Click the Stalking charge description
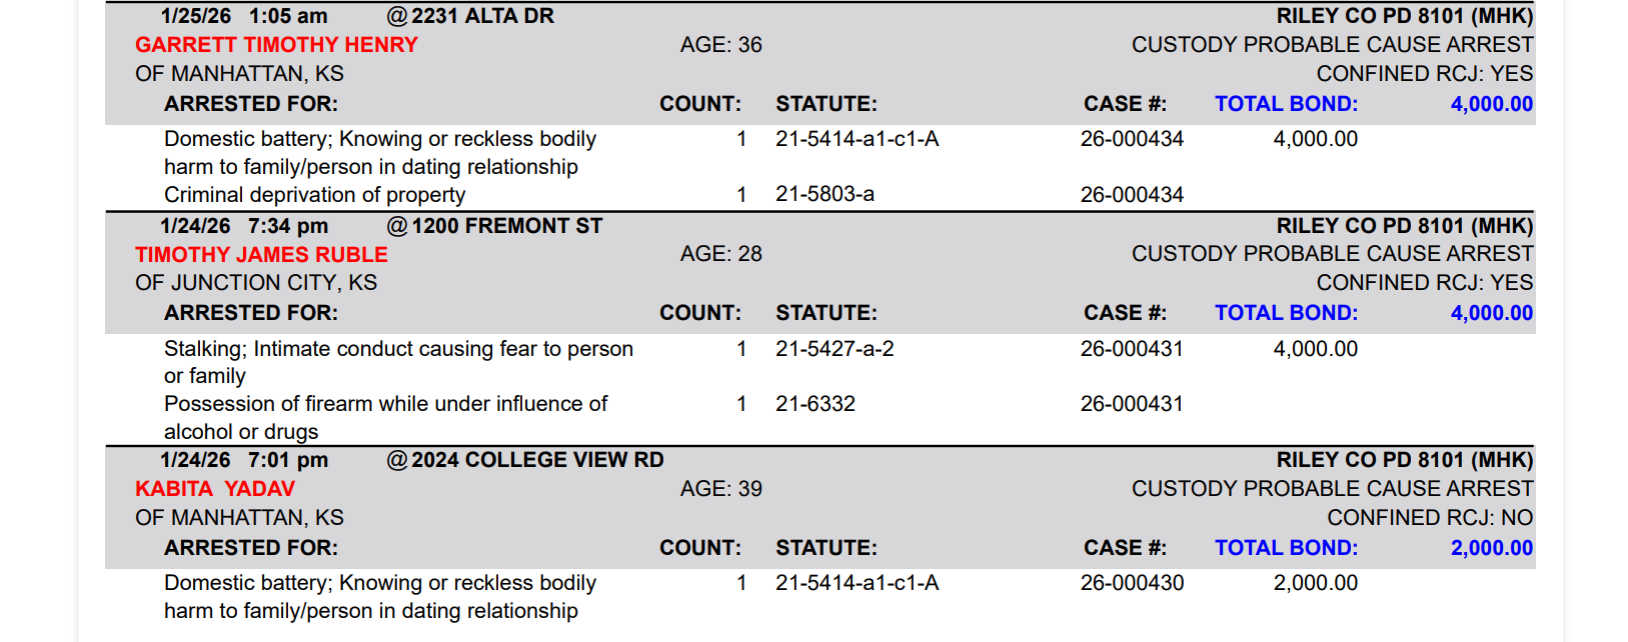Viewport: 1628px width, 642px height. [398, 349]
